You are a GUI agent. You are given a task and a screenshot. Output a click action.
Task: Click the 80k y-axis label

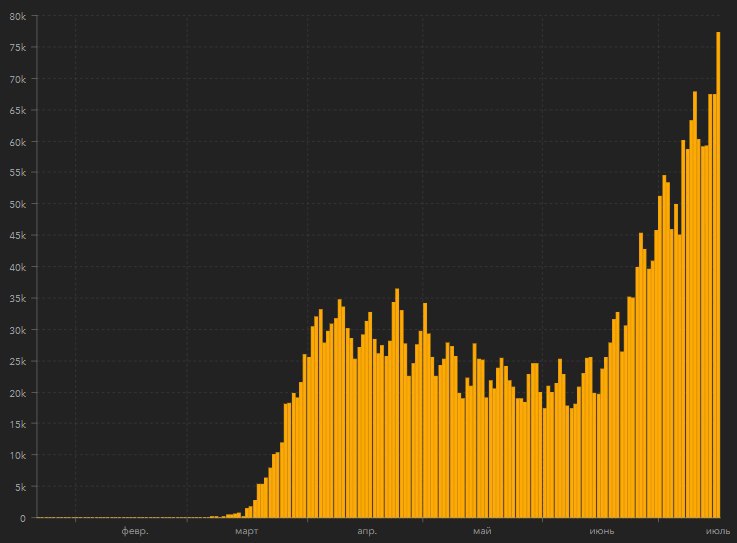pyautogui.click(x=17, y=16)
